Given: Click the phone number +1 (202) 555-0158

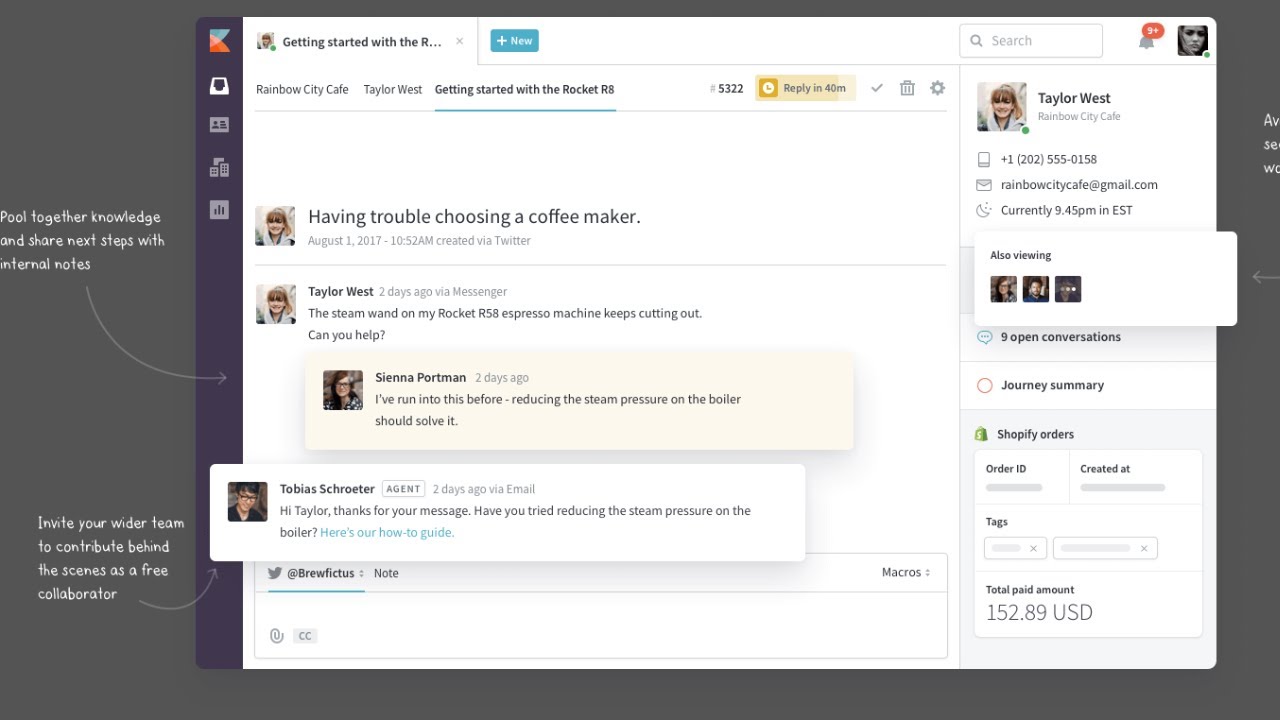Looking at the screenshot, I should (x=1049, y=159).
